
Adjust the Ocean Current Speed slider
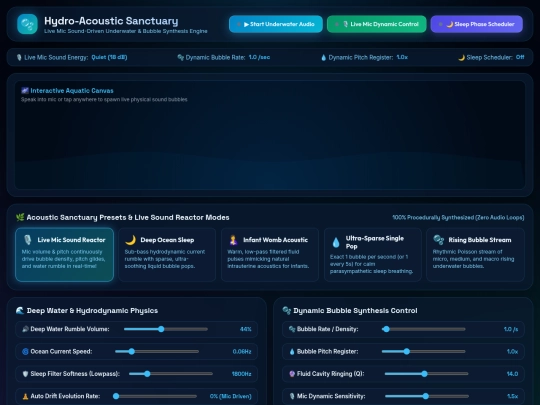point(157,352)
